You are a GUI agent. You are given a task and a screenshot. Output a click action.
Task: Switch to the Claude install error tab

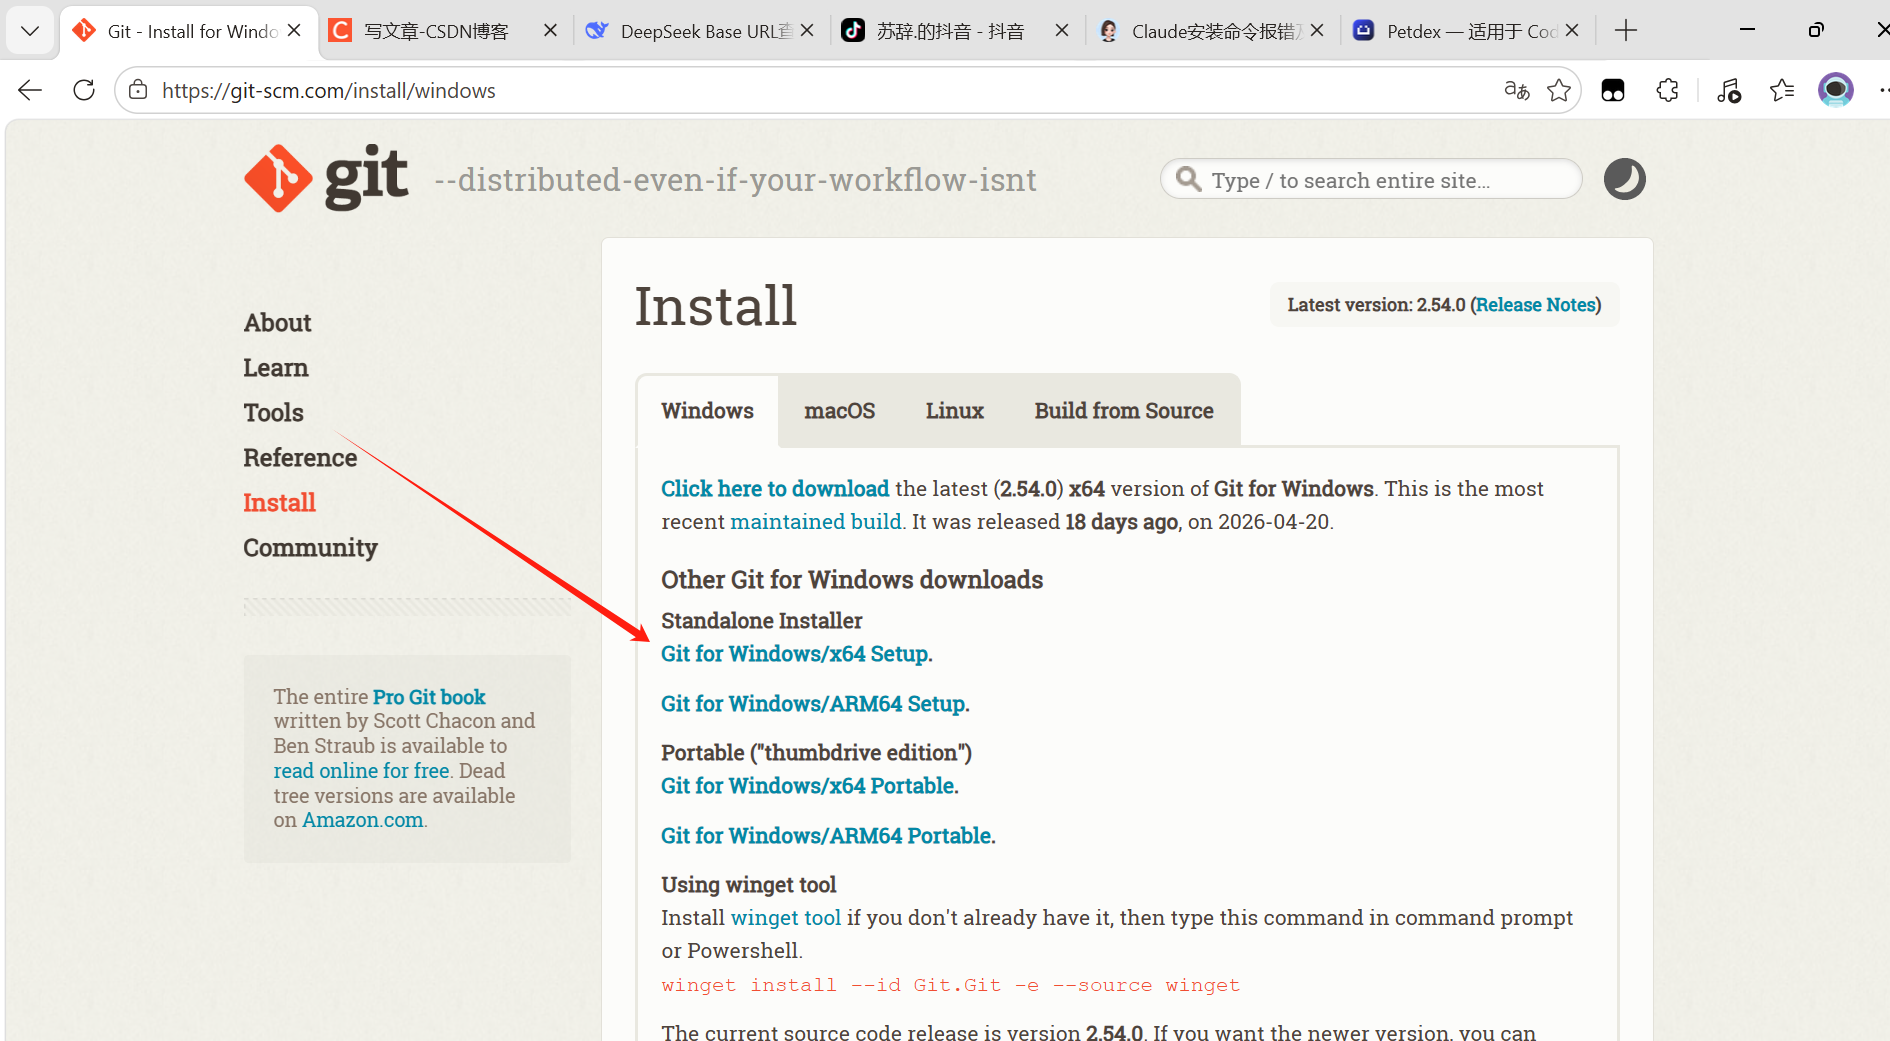[x=1210, y=31]
